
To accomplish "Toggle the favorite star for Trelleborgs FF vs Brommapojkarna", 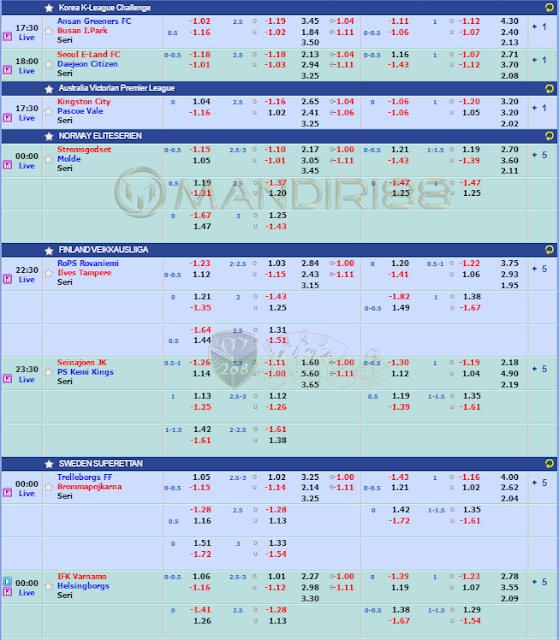I will point(49,487).
